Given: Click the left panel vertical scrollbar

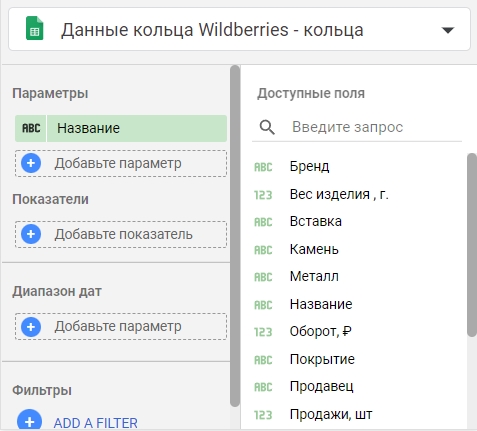Looking at the screenshot, I should tap(235, 236).
